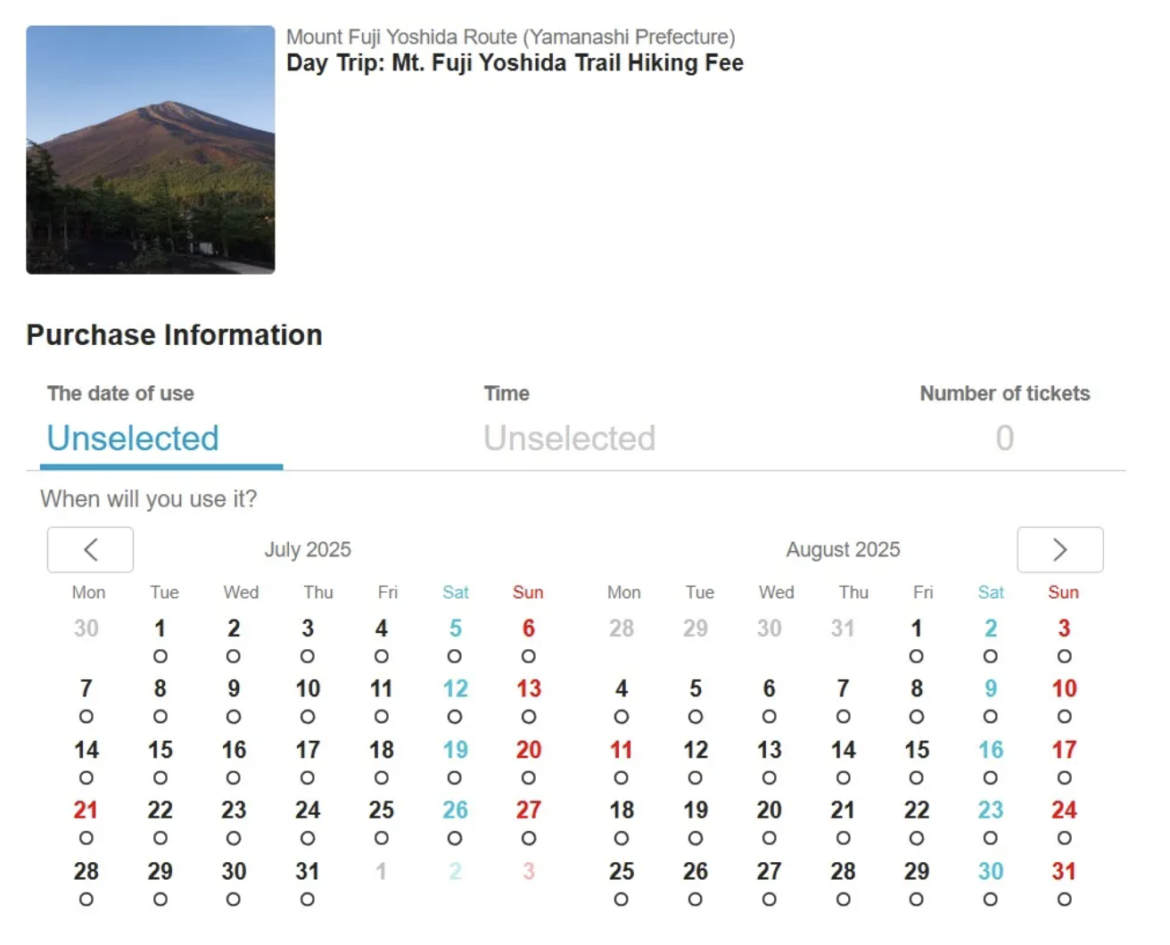Click the next month arrow icon
Viewport: 1170px width, 945px height.
(x=1059, y=549)
